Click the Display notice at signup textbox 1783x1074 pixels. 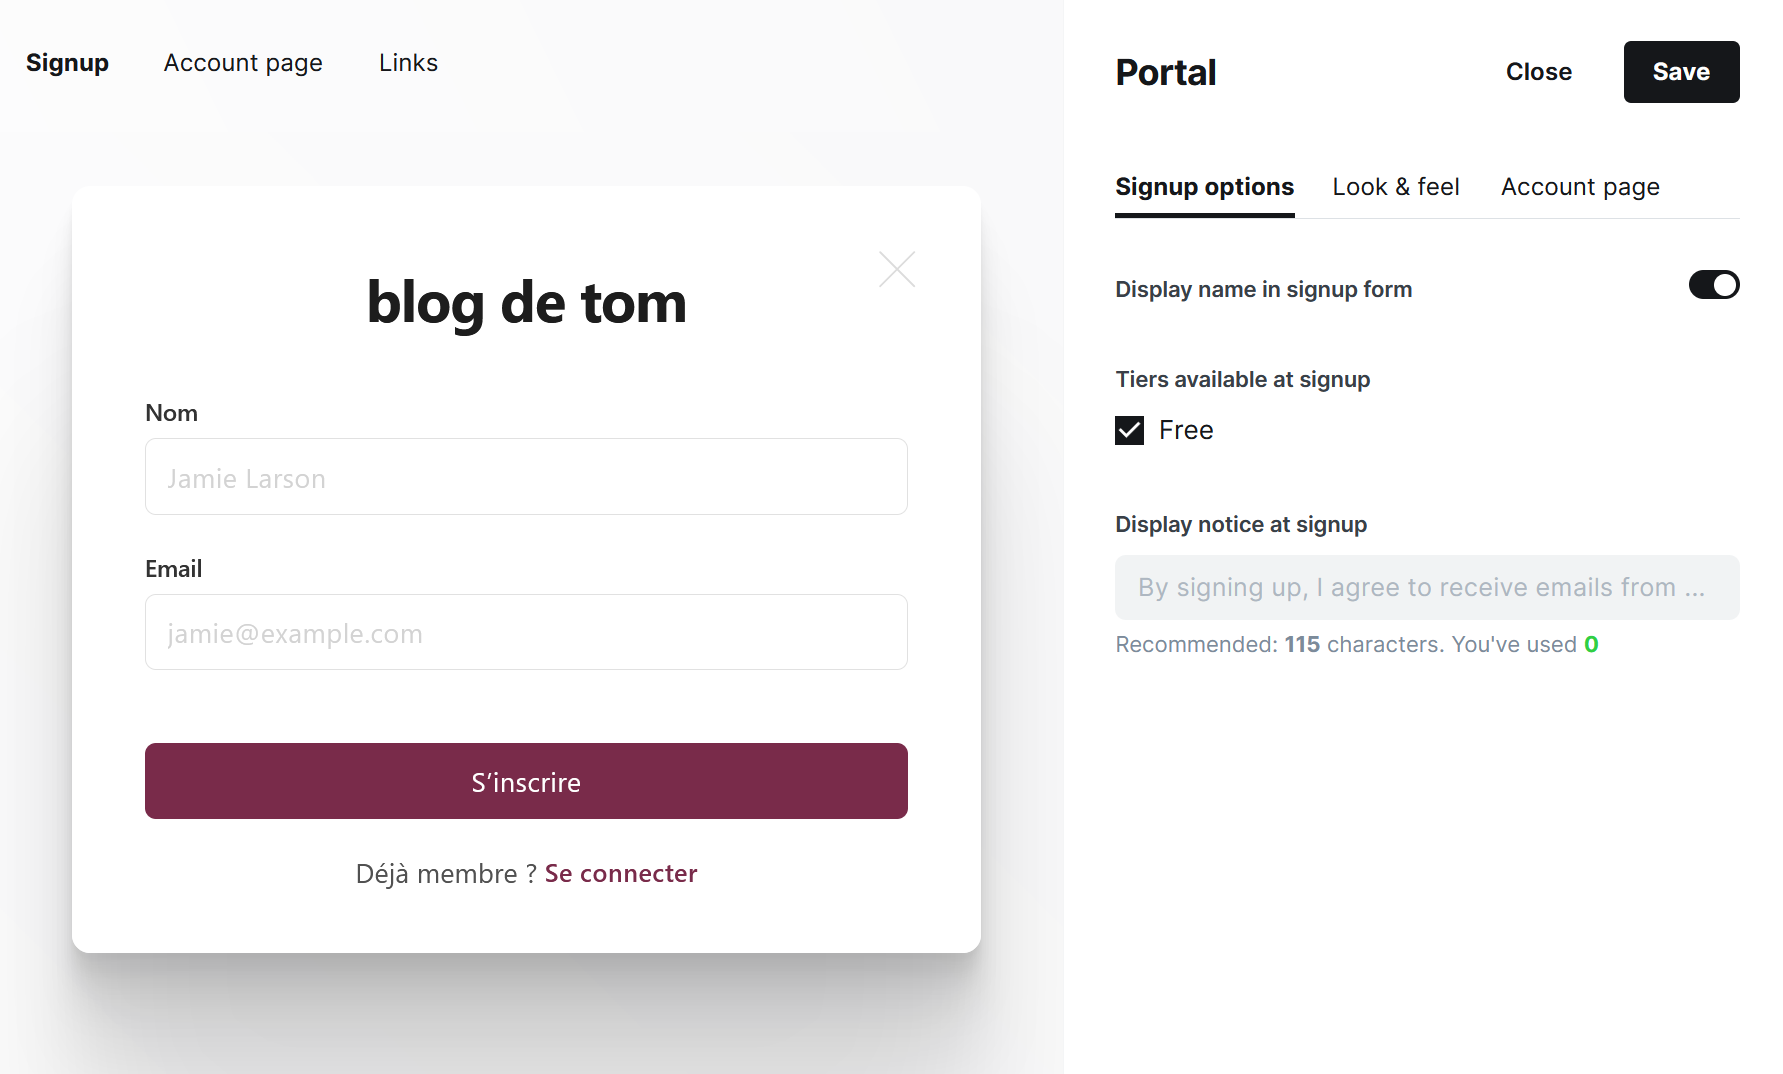1426,587
